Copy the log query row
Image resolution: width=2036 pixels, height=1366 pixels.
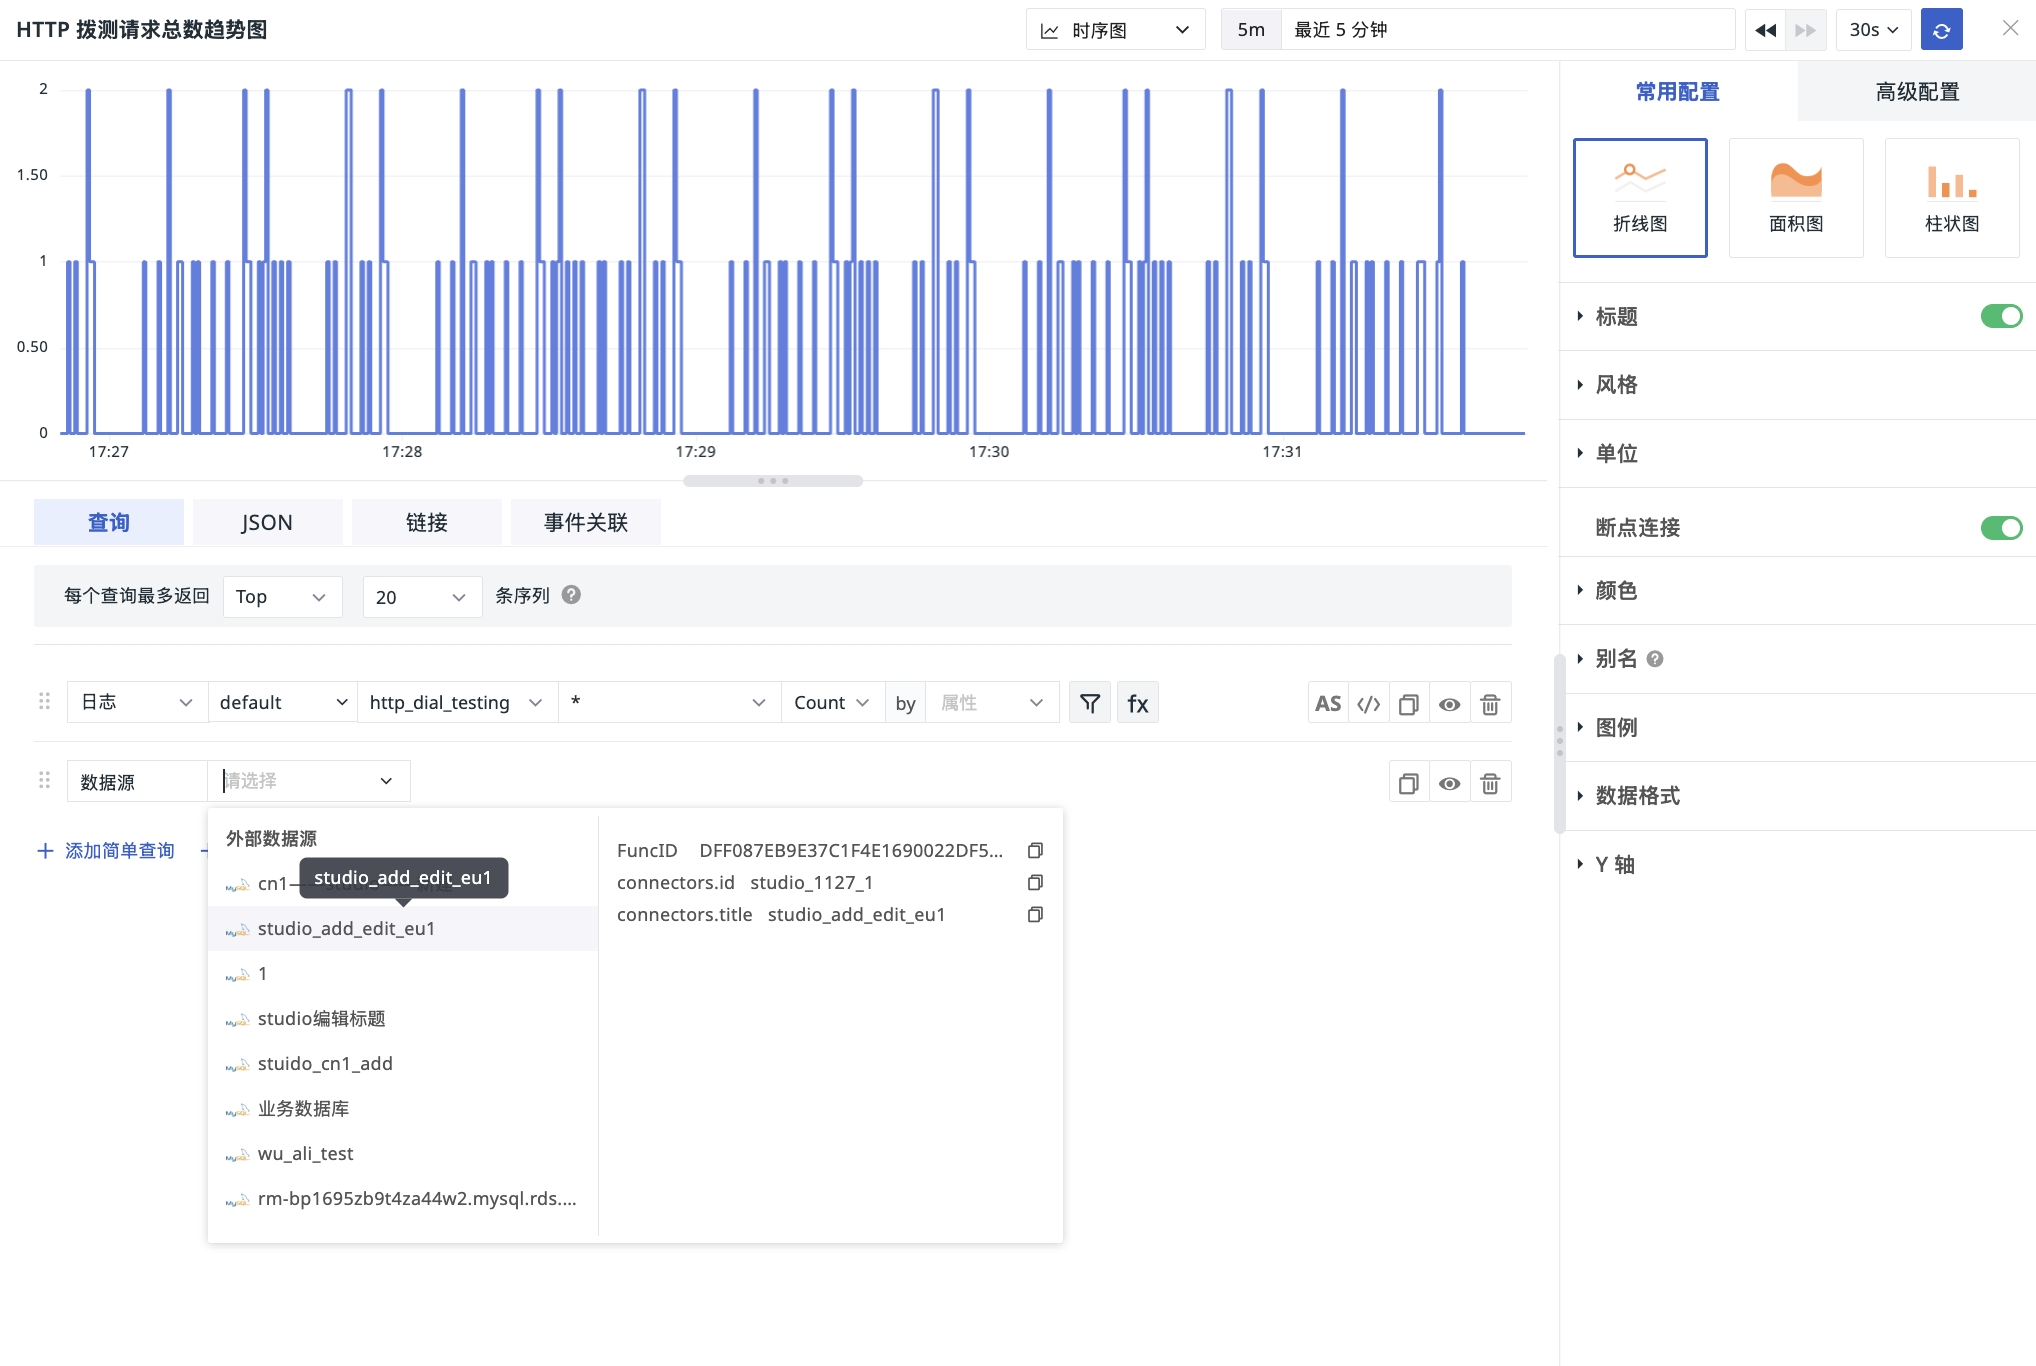[1409, 703]
